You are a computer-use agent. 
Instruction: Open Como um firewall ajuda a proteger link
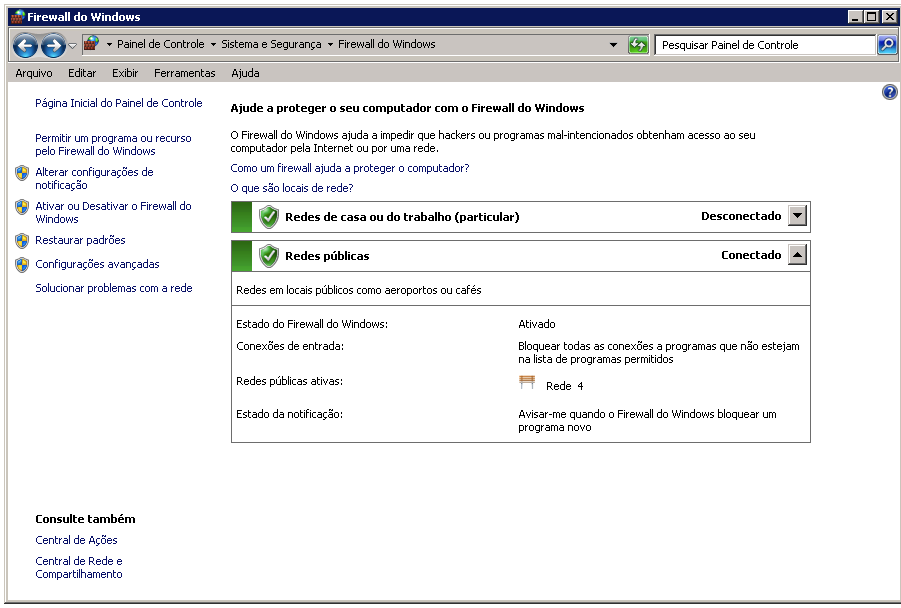coord(349,168)
